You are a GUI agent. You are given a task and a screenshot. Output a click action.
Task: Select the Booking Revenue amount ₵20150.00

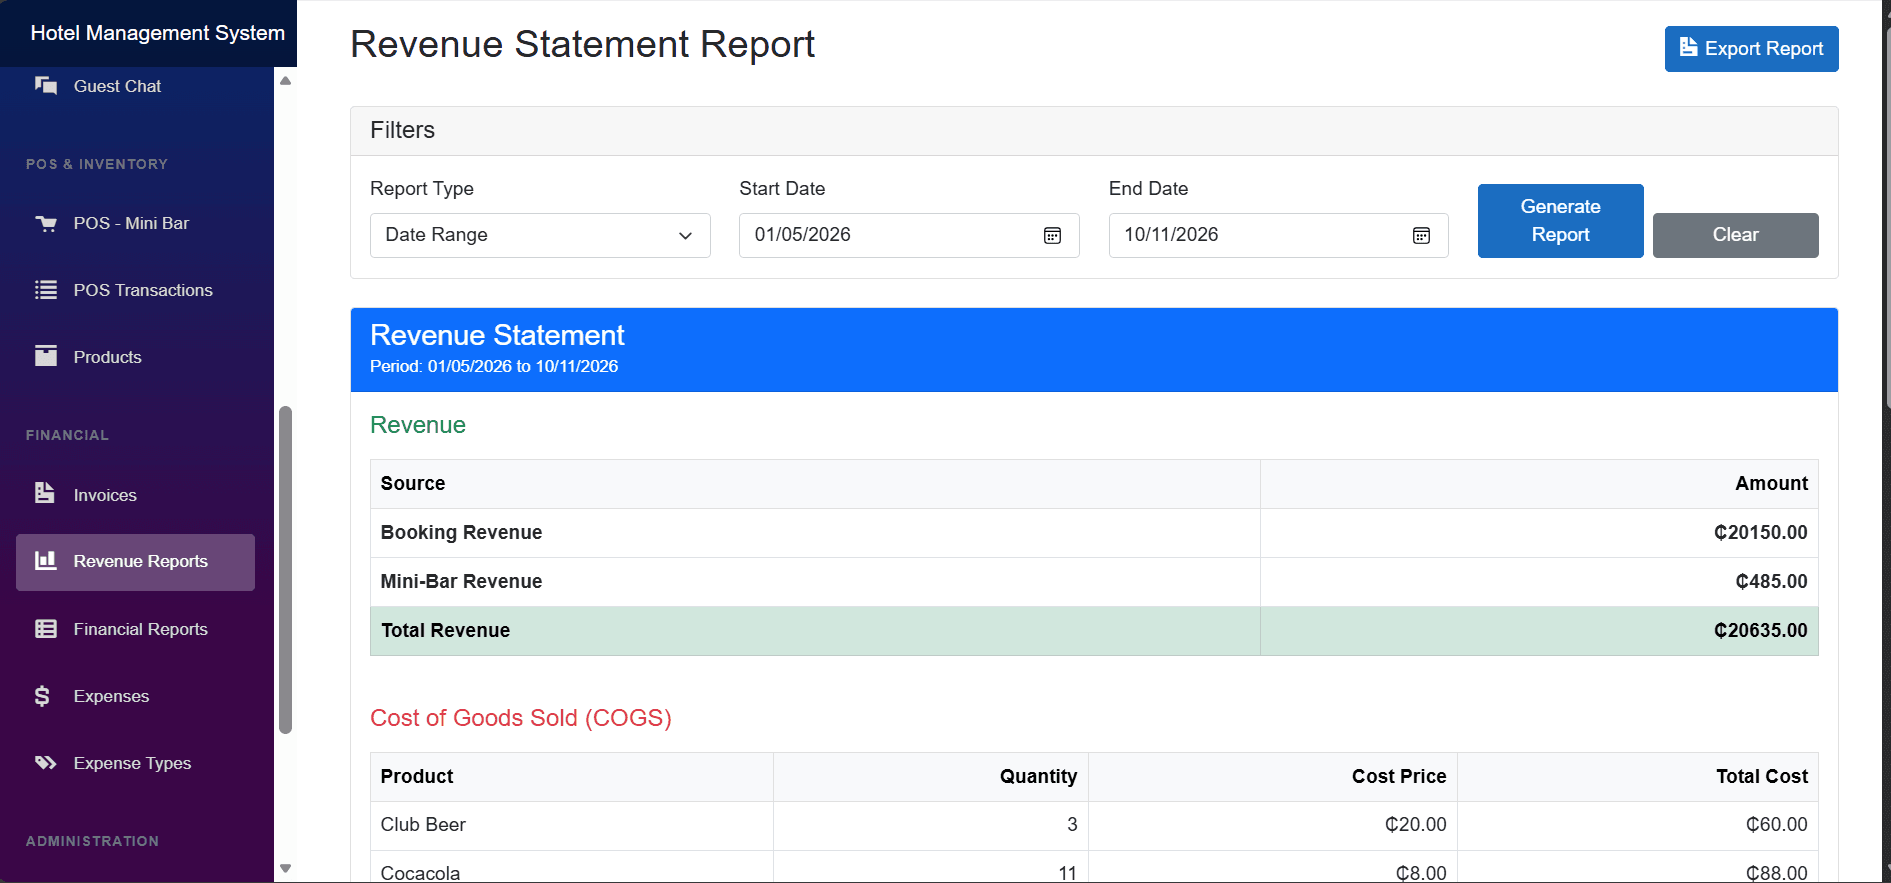pos(1760,533)
